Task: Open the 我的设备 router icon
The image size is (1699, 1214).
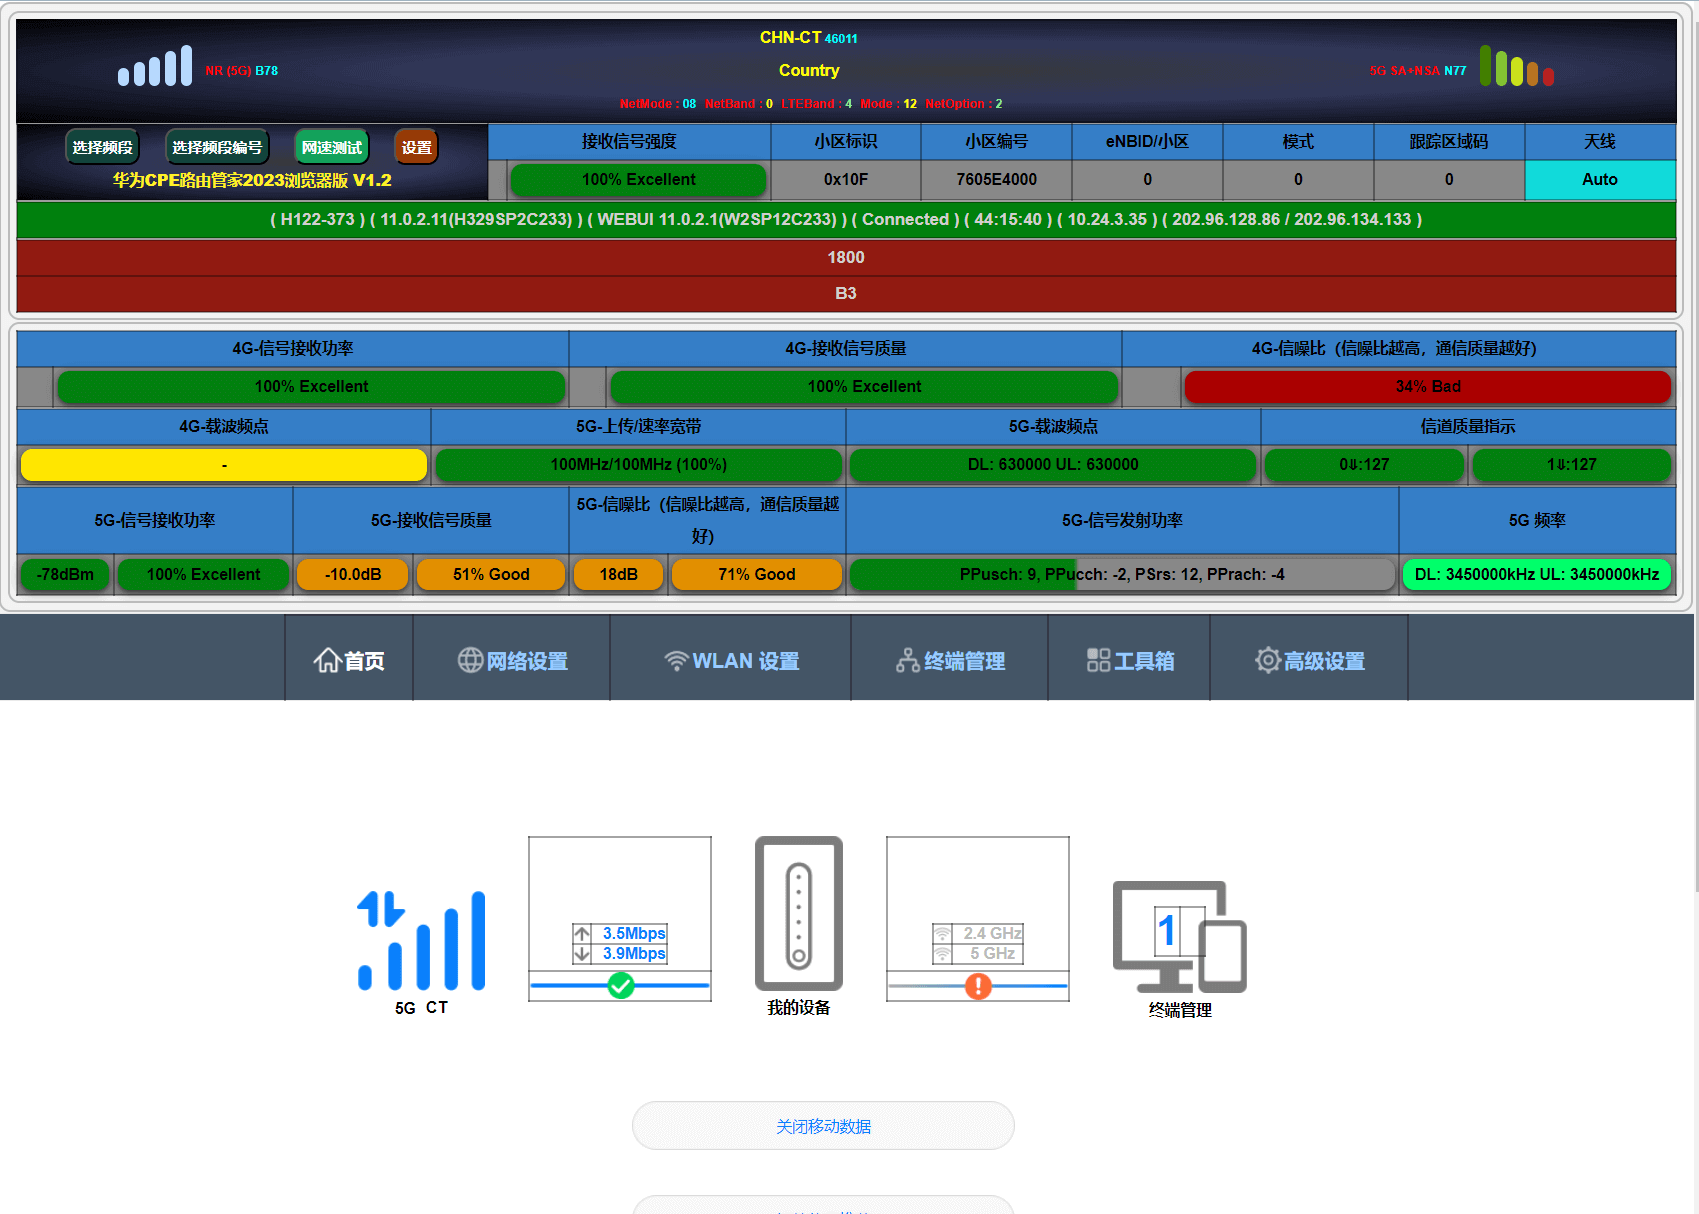Action: point(798,914)
